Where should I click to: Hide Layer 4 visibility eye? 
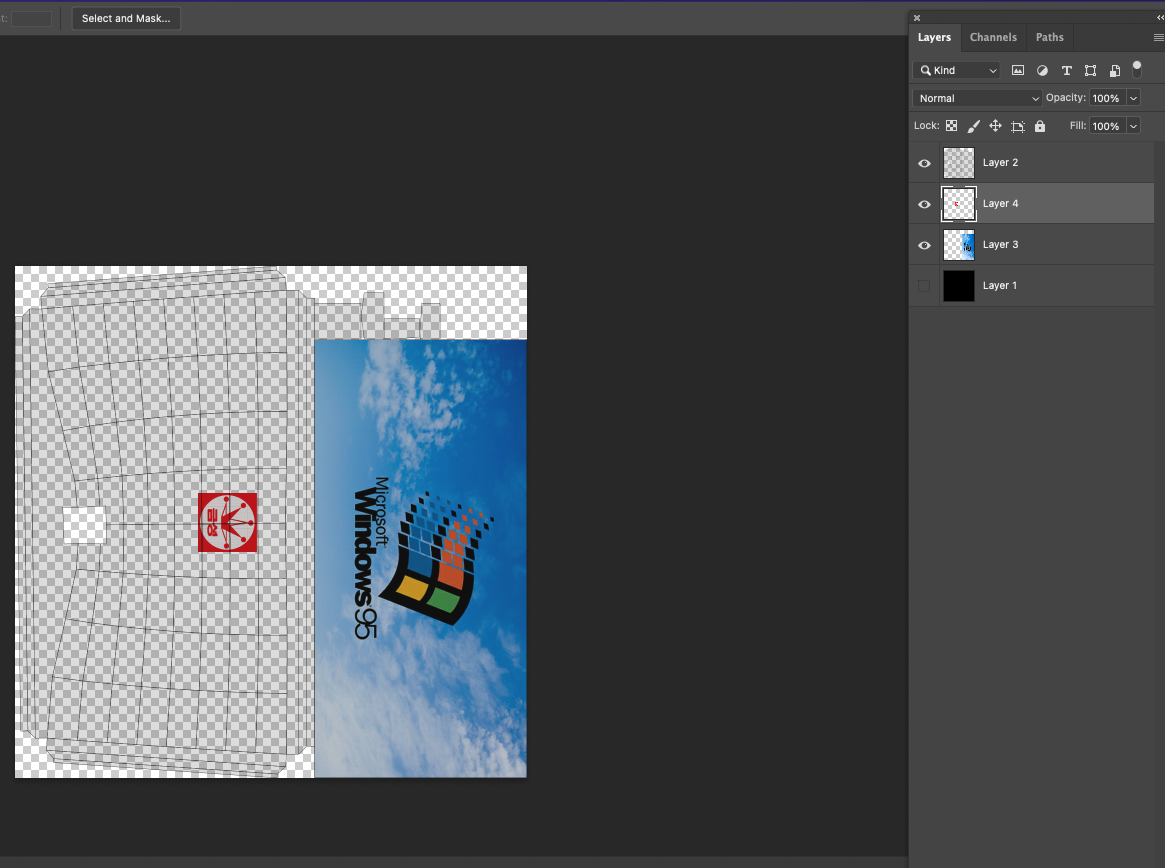[x=924, y=204]
